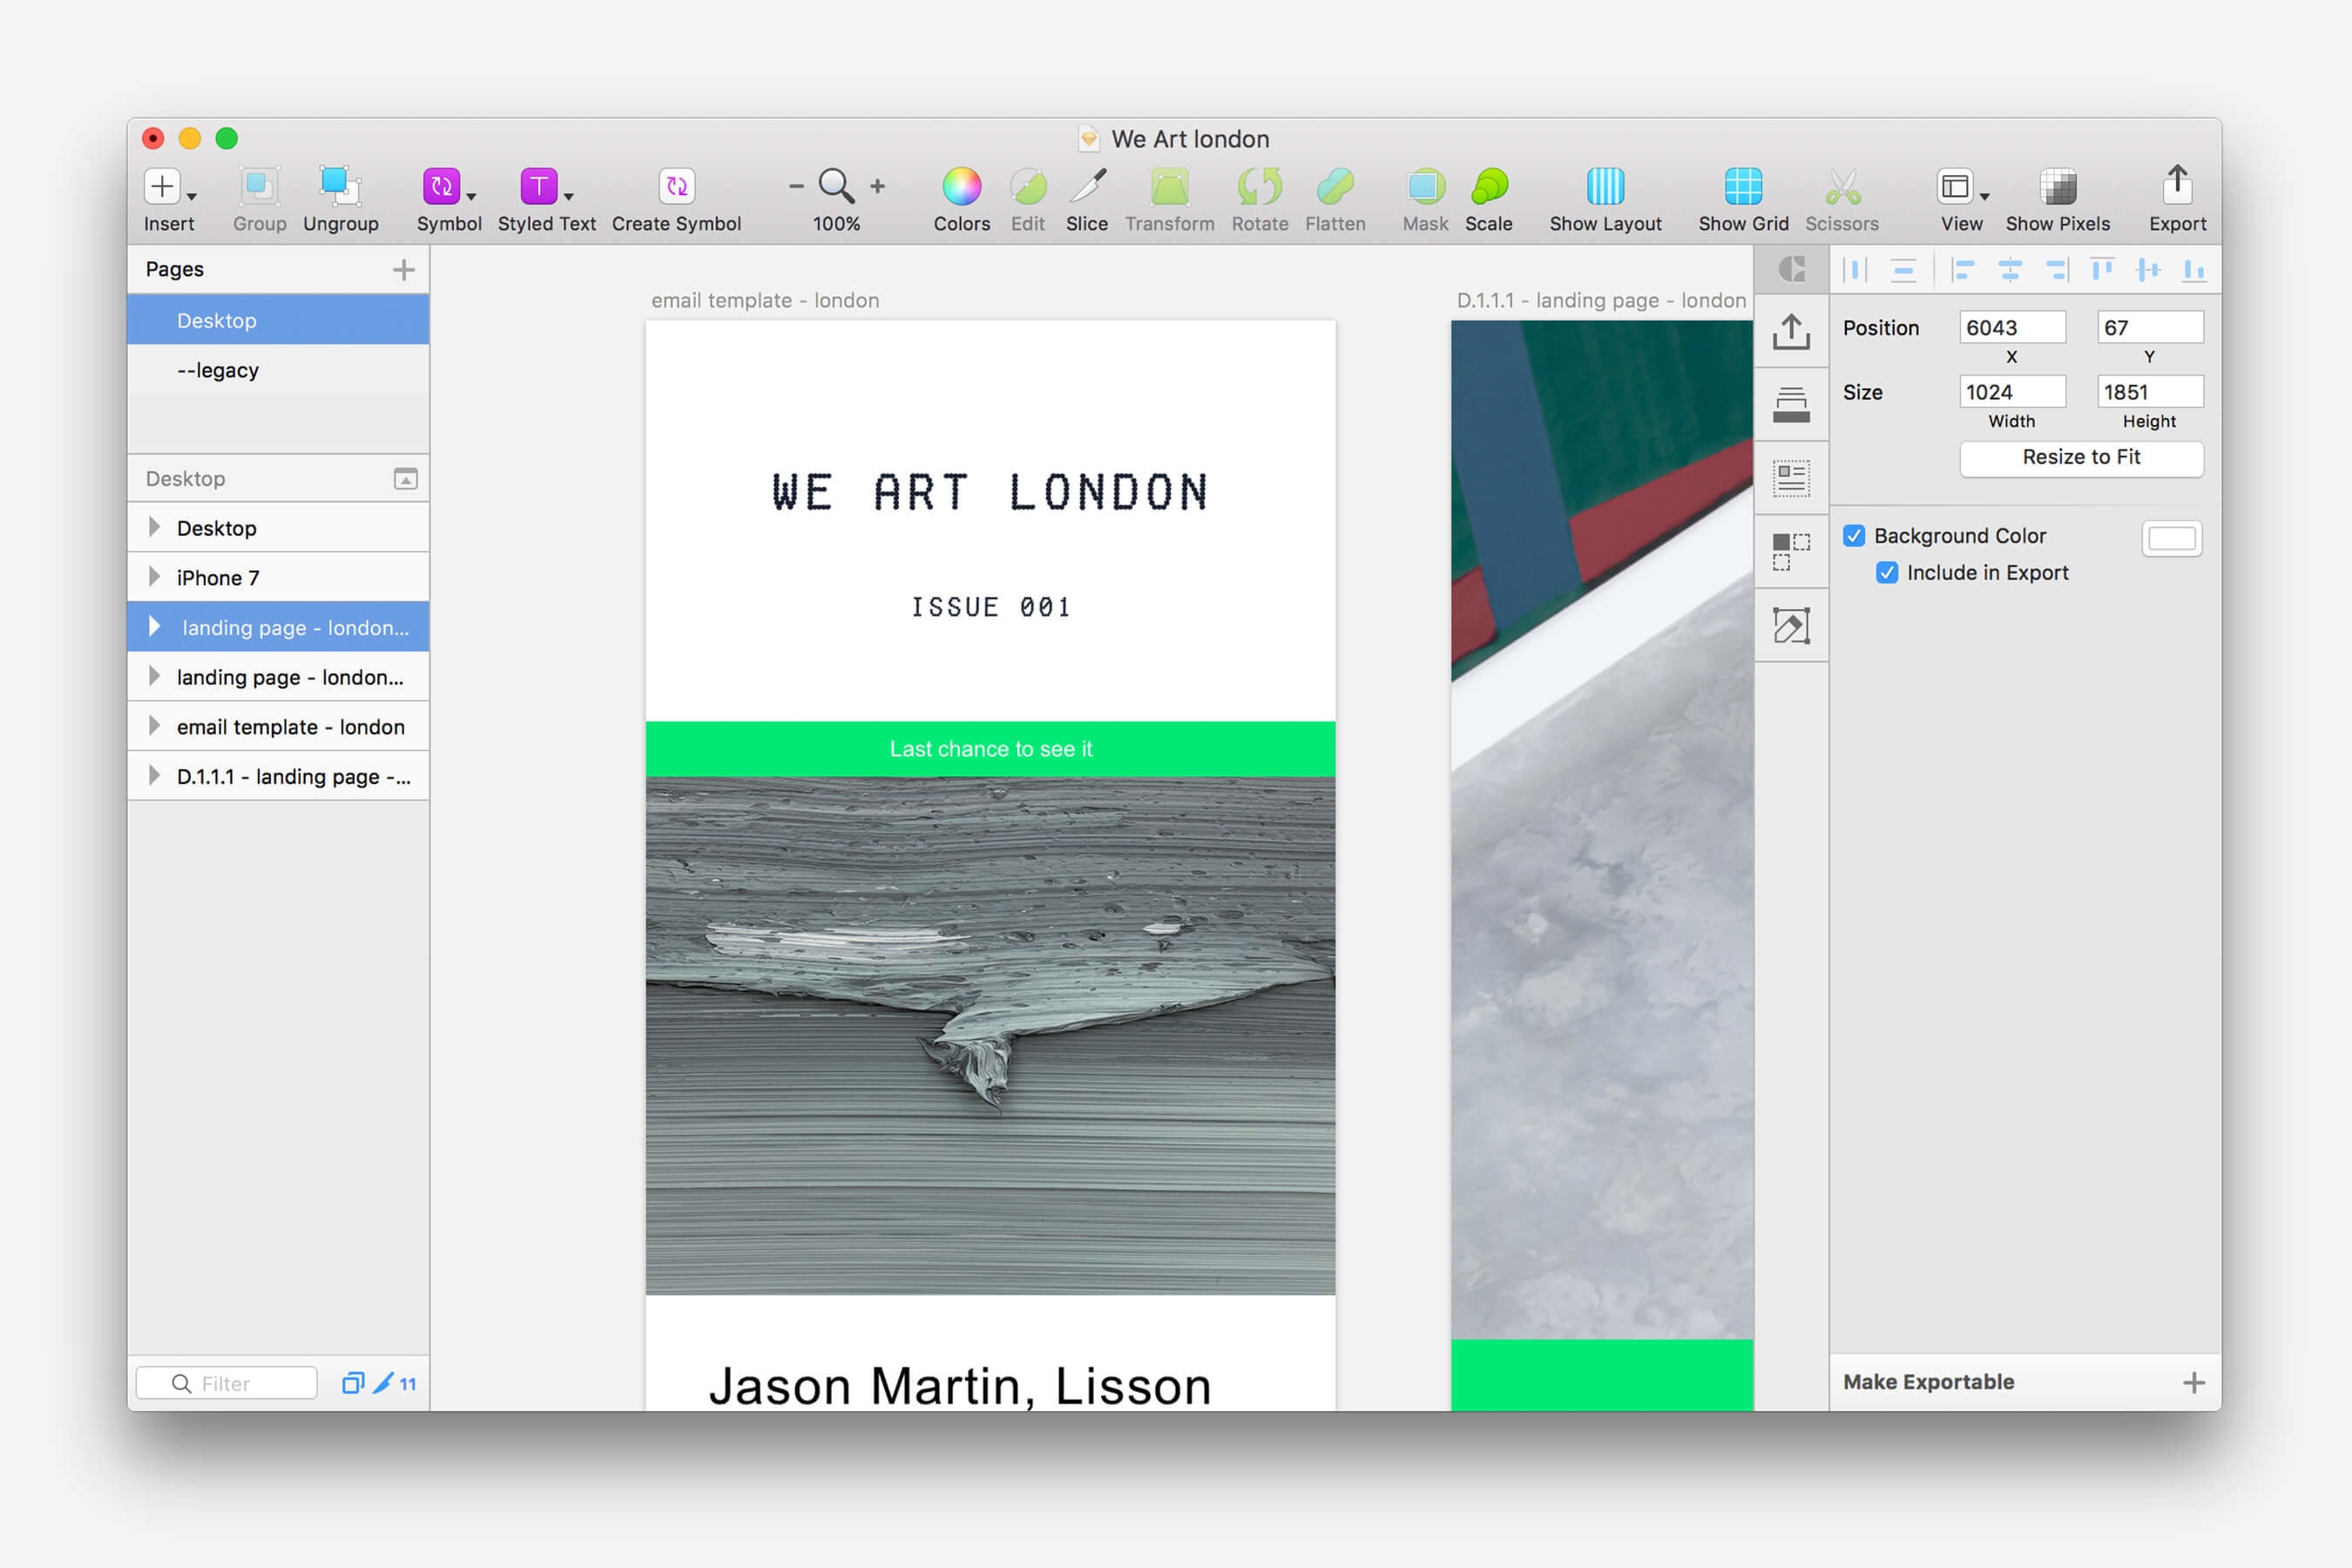This screenshot has height=1568, width=2352.
Task: Uncheck Include in Export checkbox
Action: point(1887,573)
